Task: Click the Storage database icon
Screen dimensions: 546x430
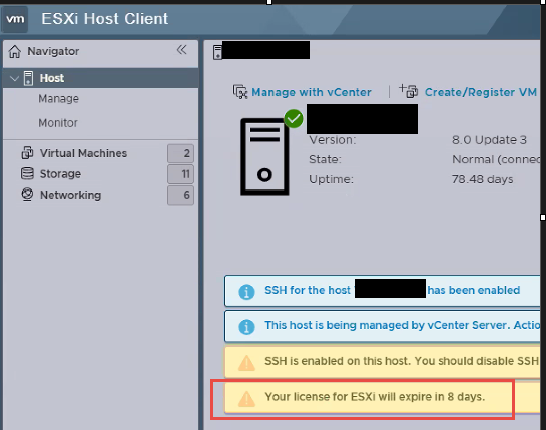Action: (x=28, y=173)
